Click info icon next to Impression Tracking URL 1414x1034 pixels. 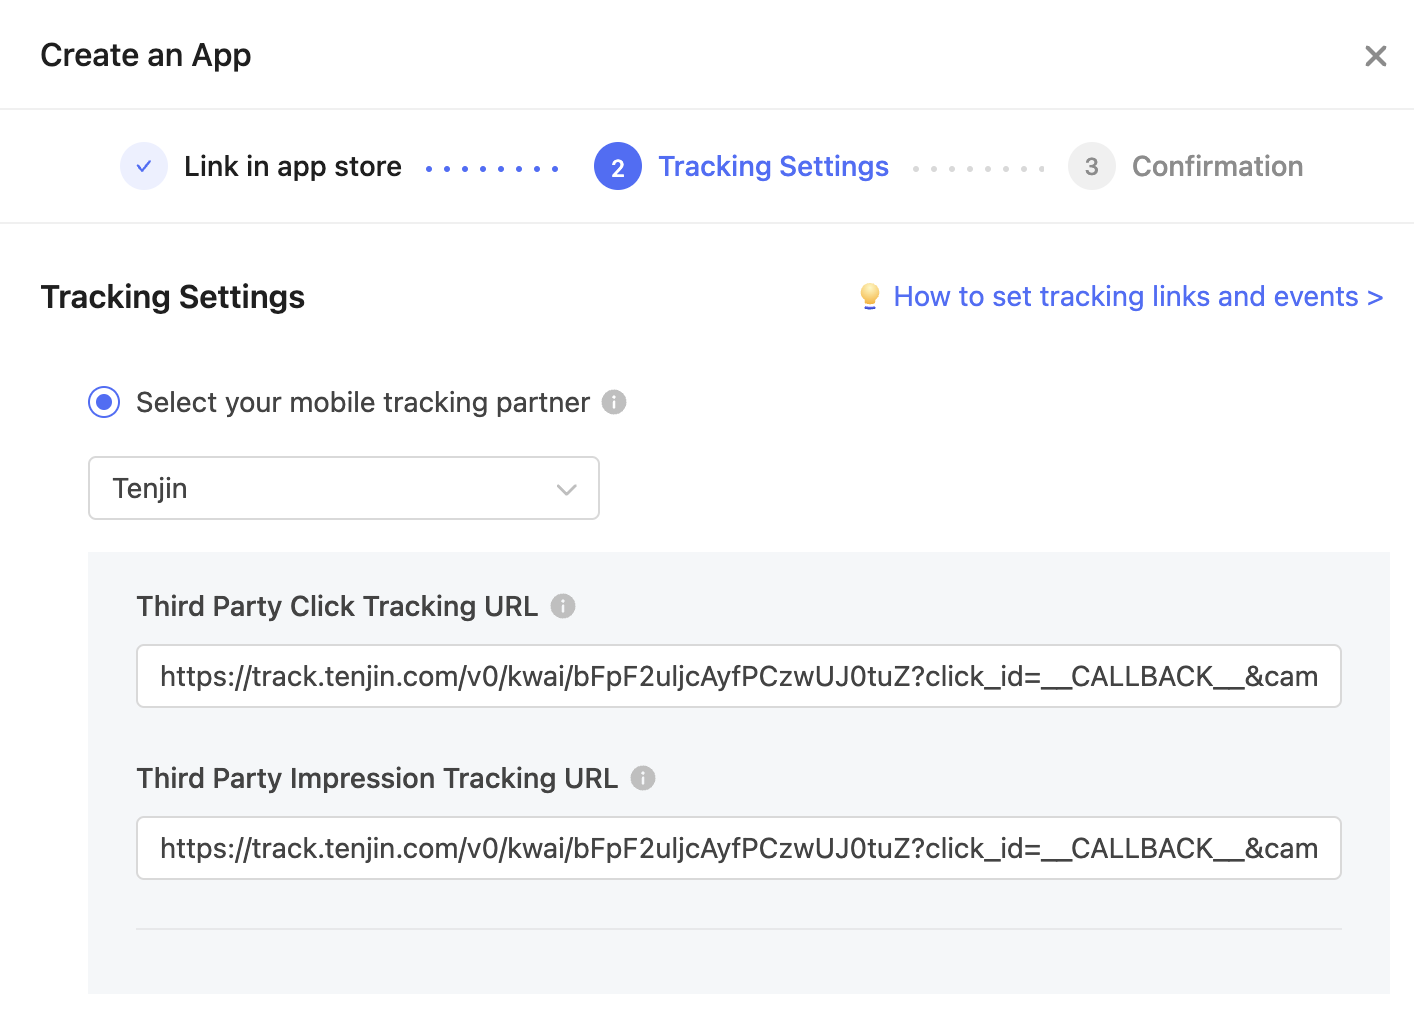[643, 778]
